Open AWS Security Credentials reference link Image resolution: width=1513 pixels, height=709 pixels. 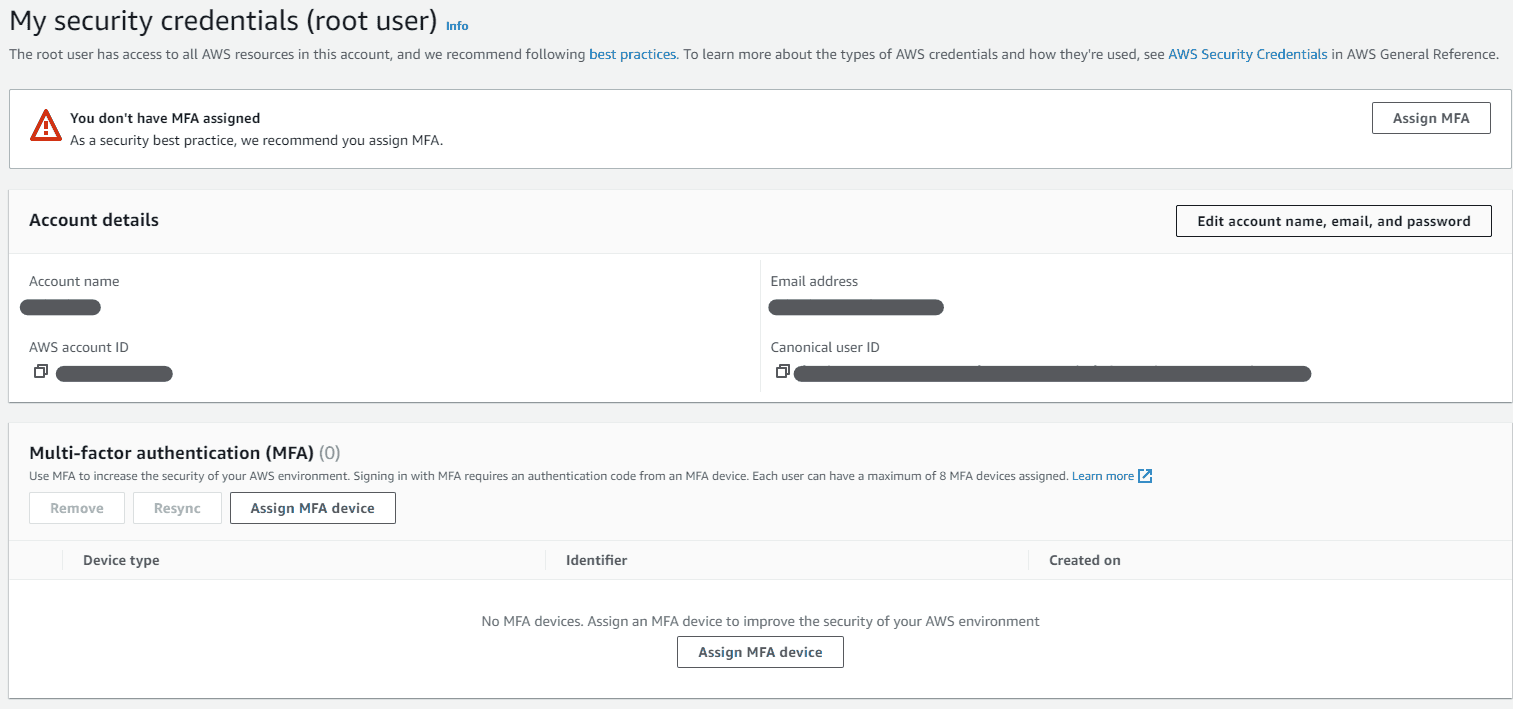[1247, 54]
